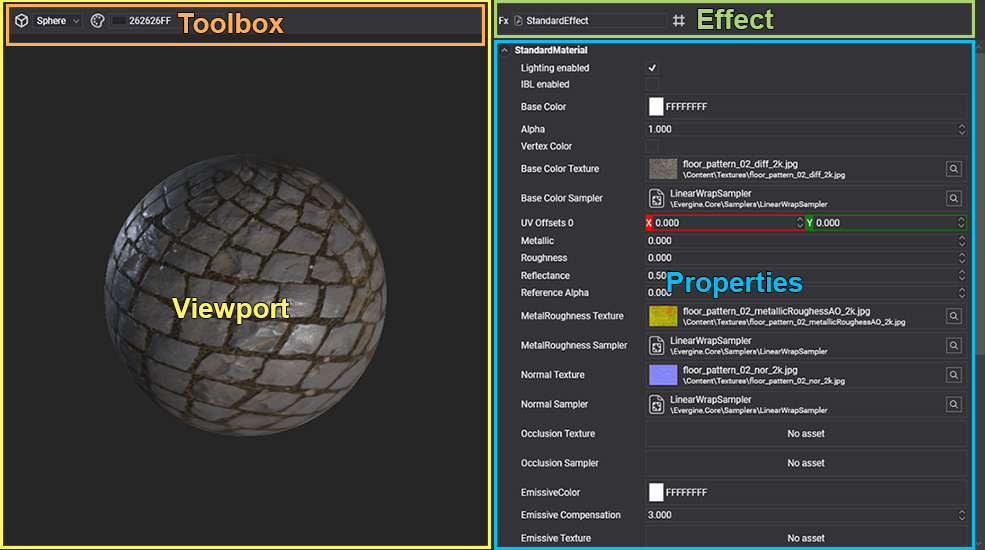Toggle the Vertex Color checkbox
This screenshot has height=550, width=985.
click(x=652, y=146)
